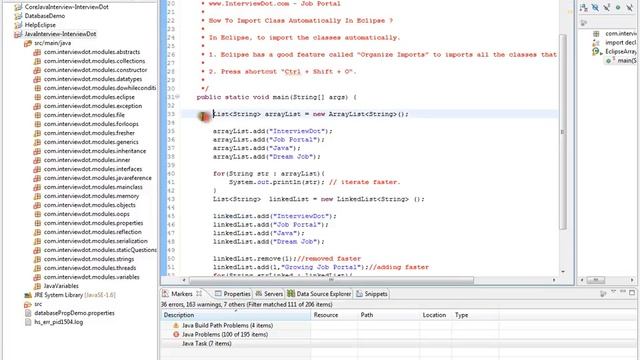Select the main method in Outline
Screen dimensions: 640x360
626,60
